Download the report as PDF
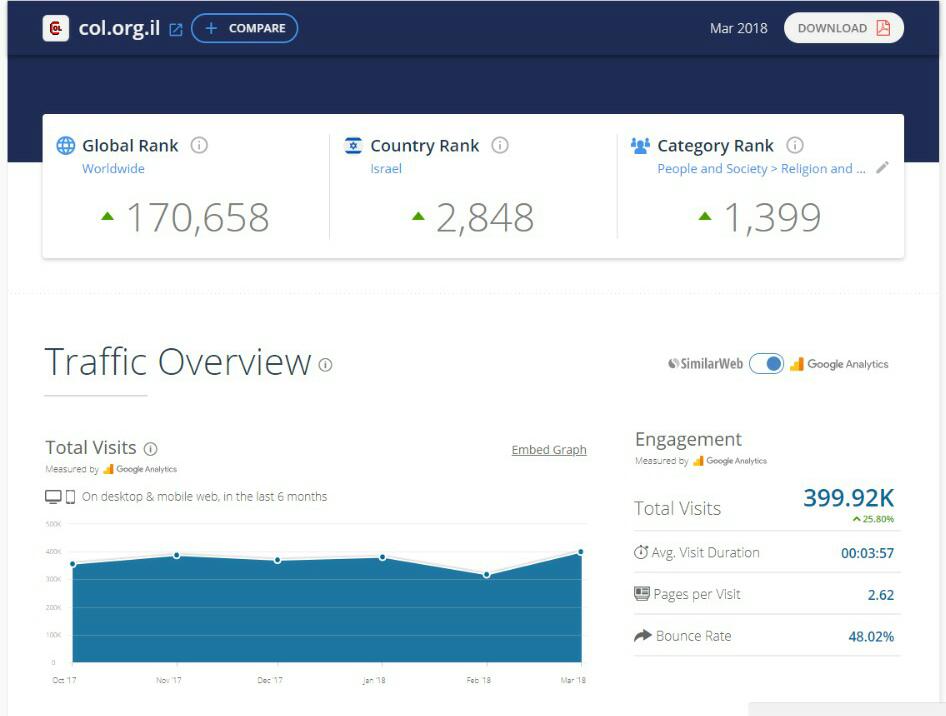The image size is (946, 716). point(843,28)
